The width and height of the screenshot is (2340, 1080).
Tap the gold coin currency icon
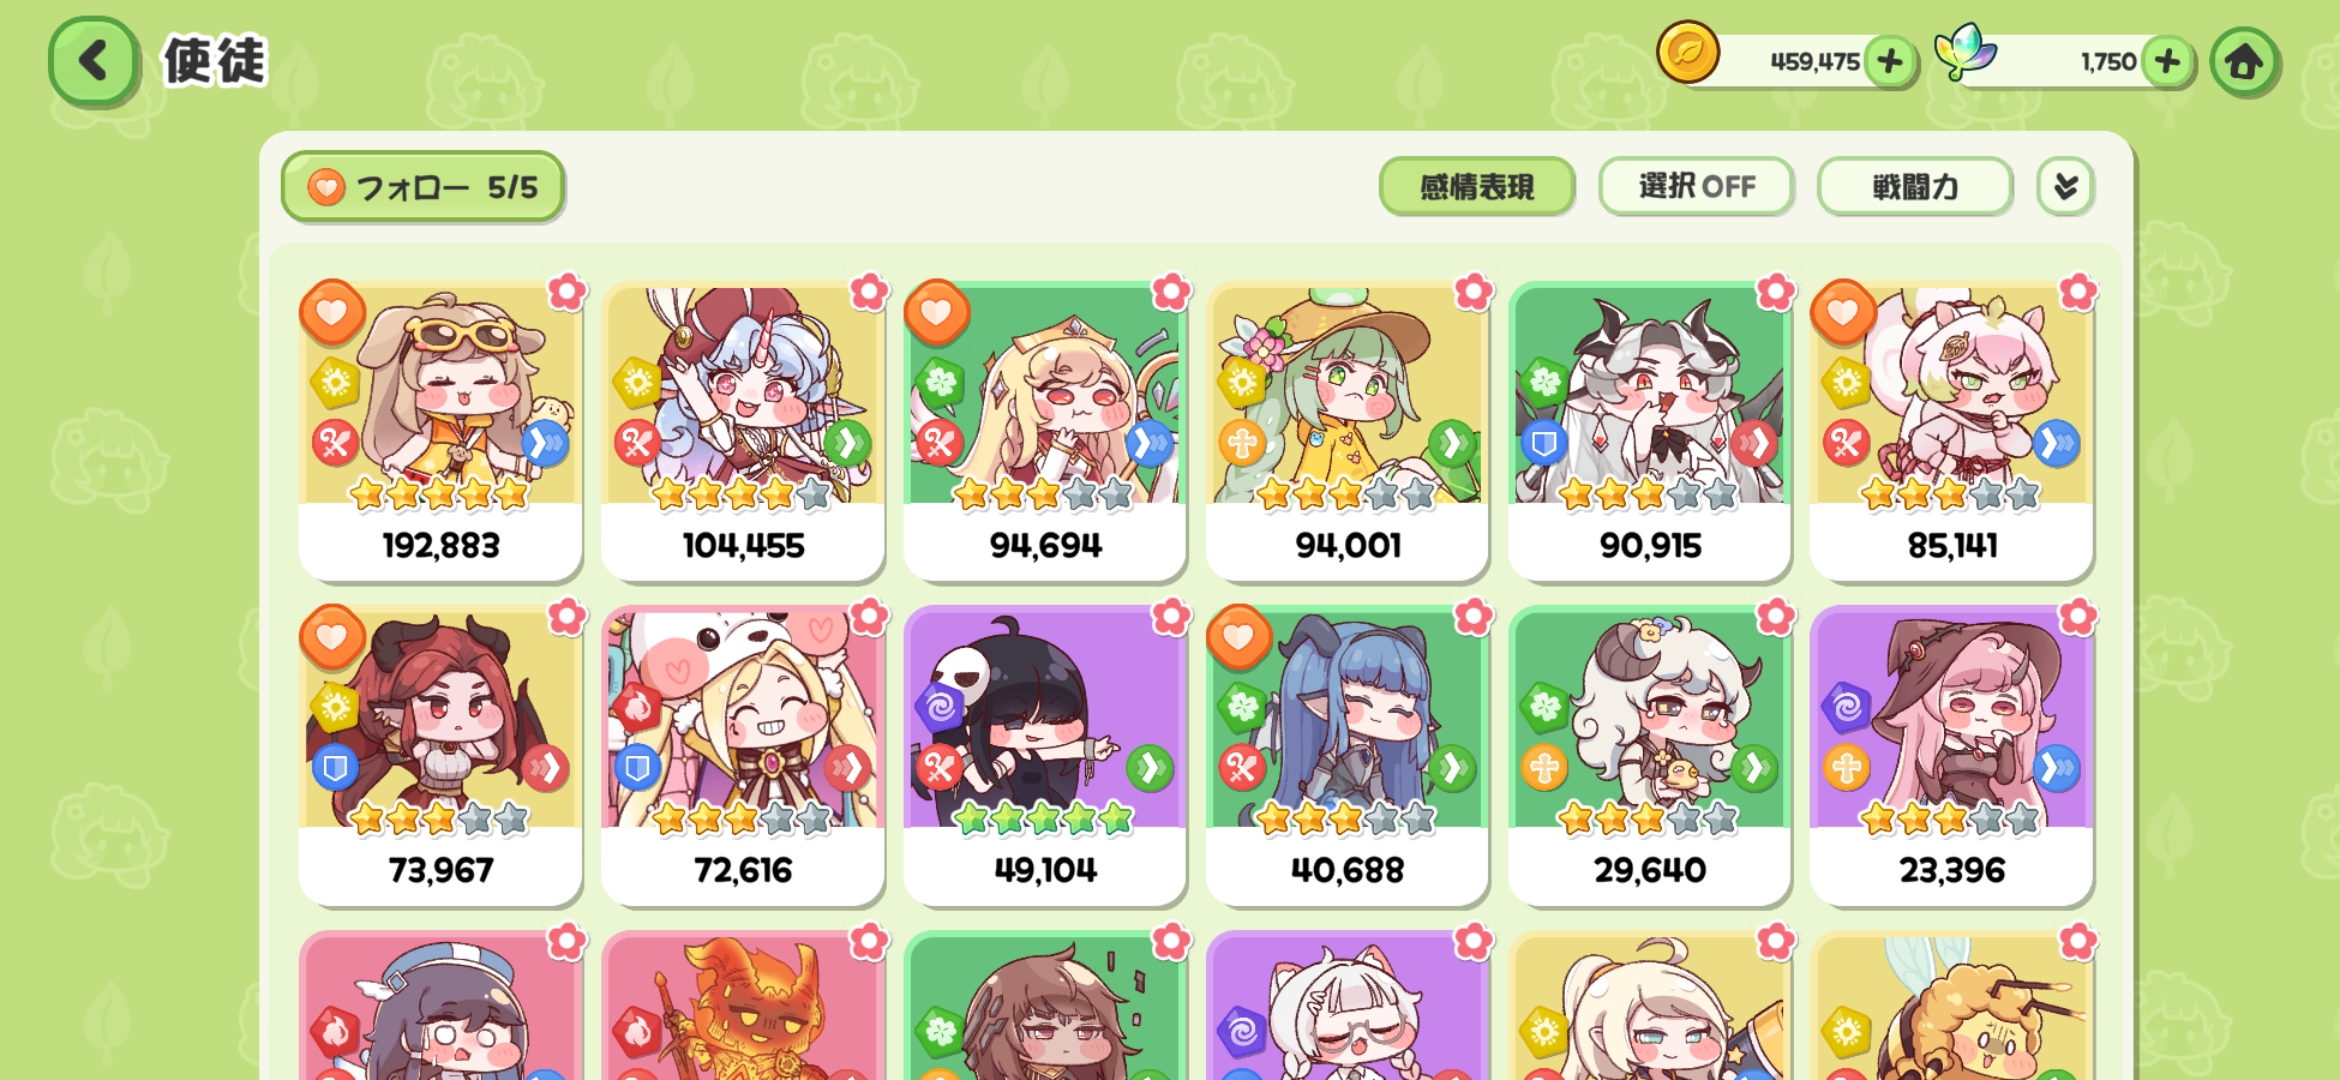(1688, 52)
